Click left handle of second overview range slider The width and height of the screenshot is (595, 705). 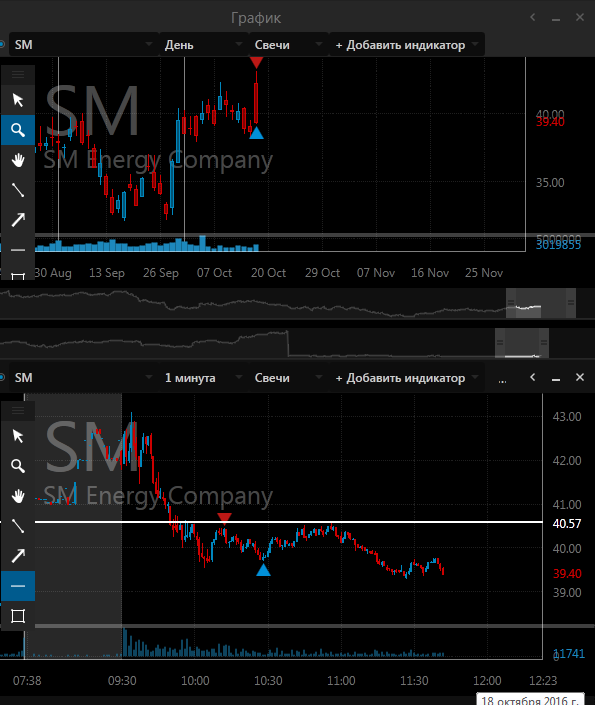coord(500,343)
